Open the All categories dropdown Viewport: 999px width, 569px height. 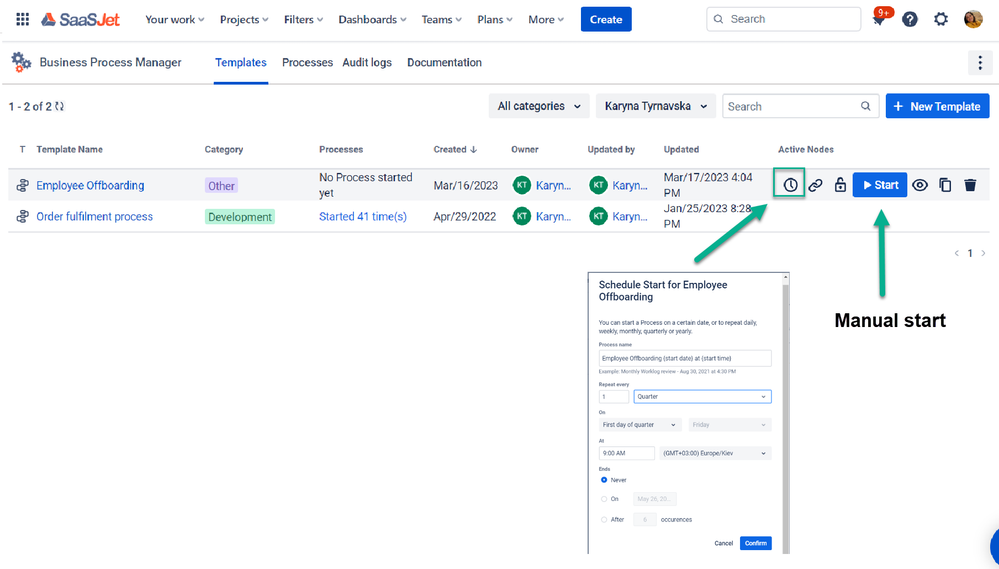[539, 106]
